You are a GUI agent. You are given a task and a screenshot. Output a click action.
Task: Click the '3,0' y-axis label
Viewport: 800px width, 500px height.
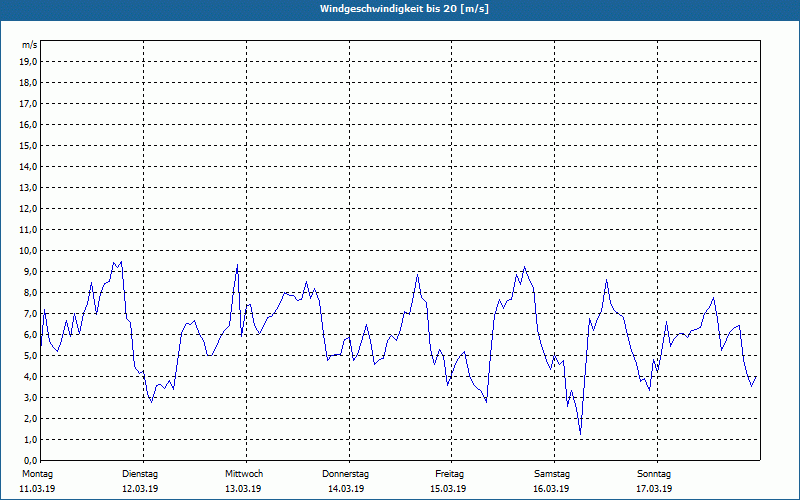click(30, 397)
